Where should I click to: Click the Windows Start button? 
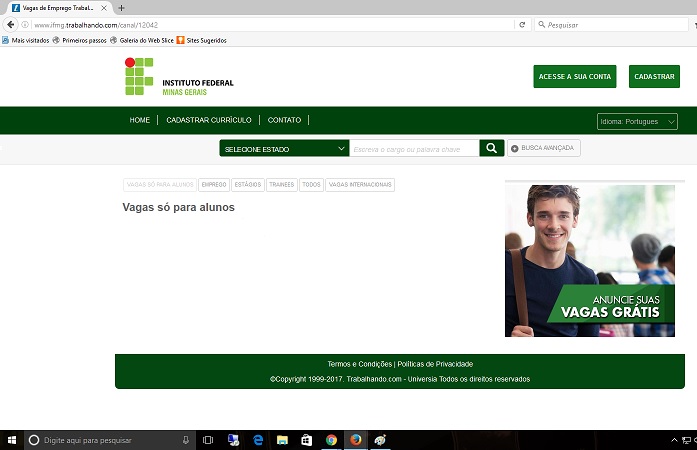coord(11,440)
